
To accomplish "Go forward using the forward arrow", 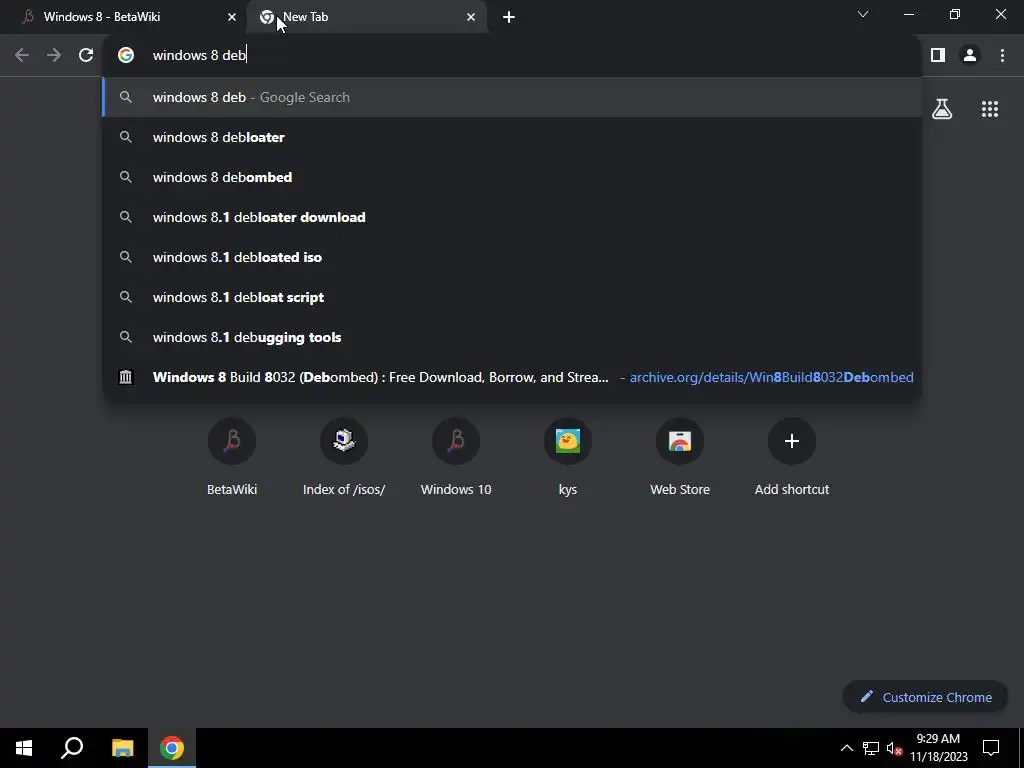I will tap(54, 55).
